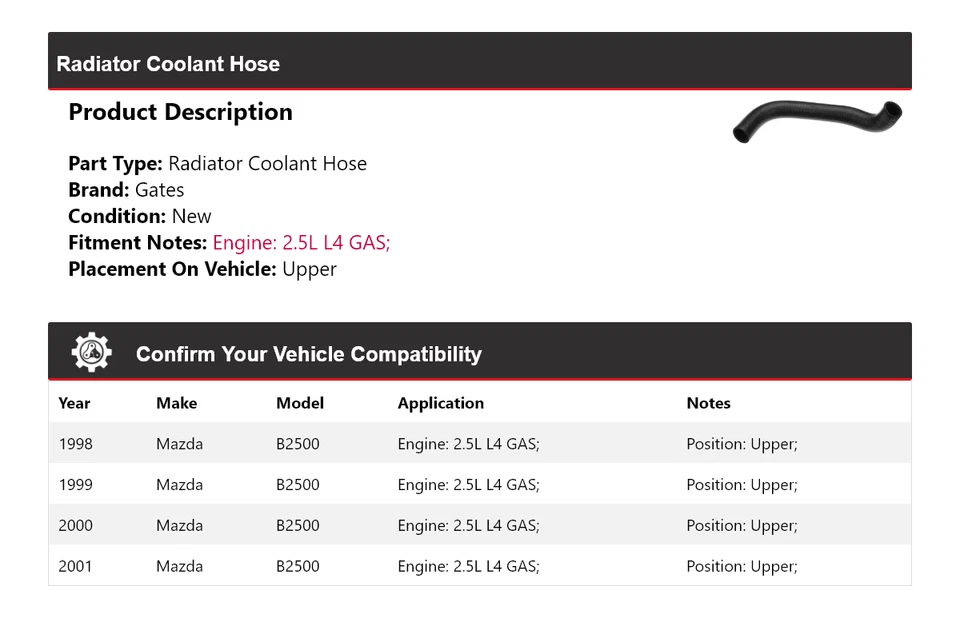960x618 pixels.
Task: Click the Make column header
Action: coord(176,404)
